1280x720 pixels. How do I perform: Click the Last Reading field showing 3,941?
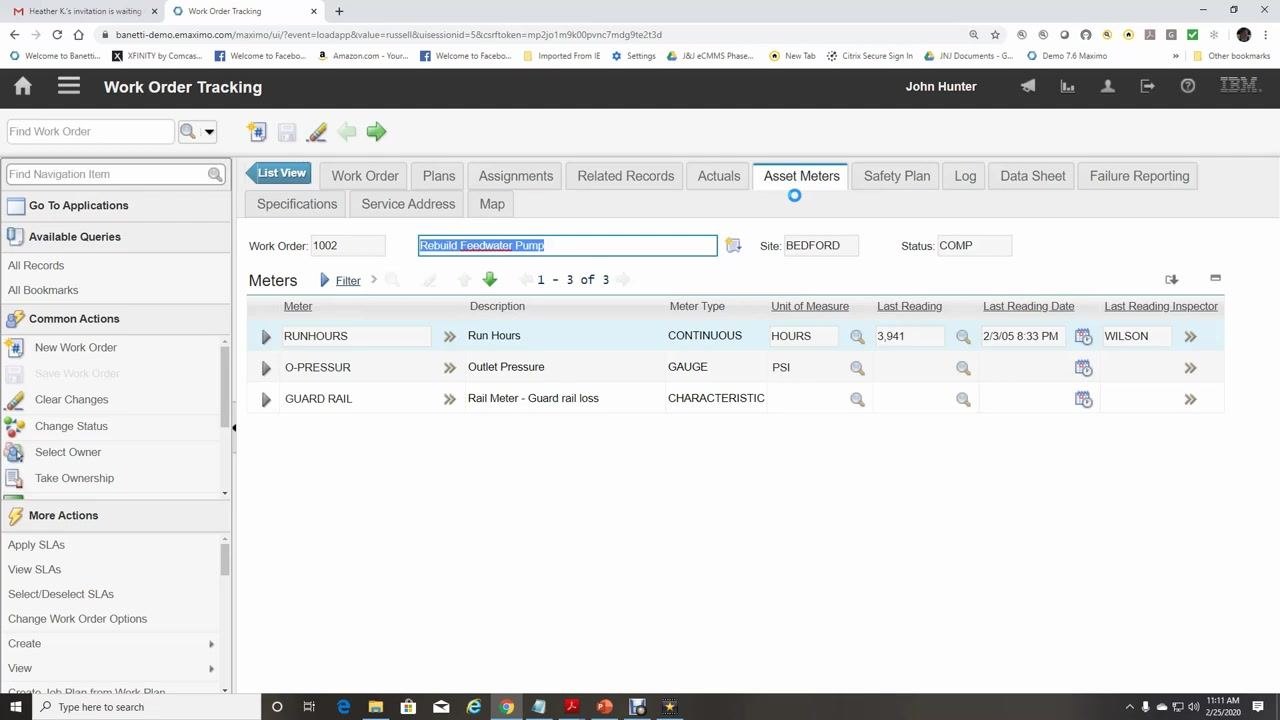(908, 337)
